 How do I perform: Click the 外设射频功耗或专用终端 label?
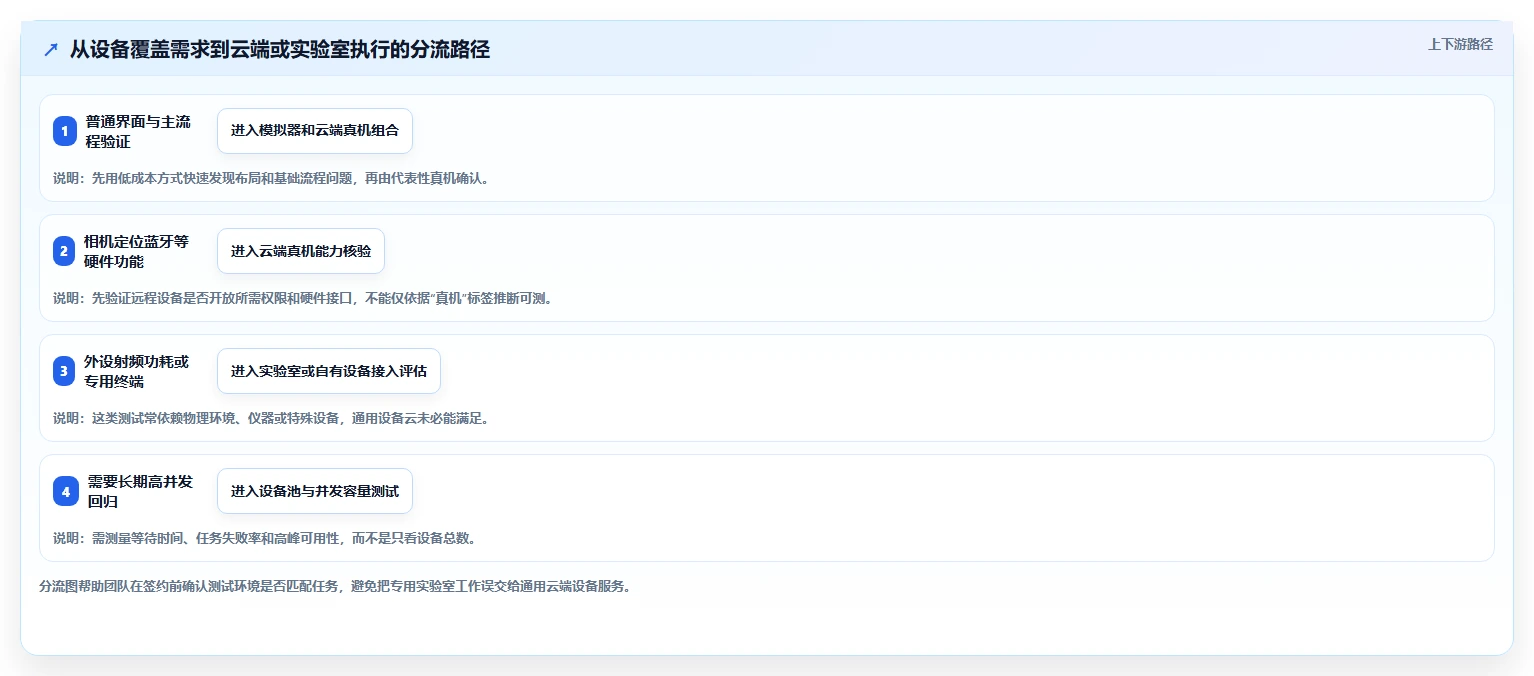point(137,371)
